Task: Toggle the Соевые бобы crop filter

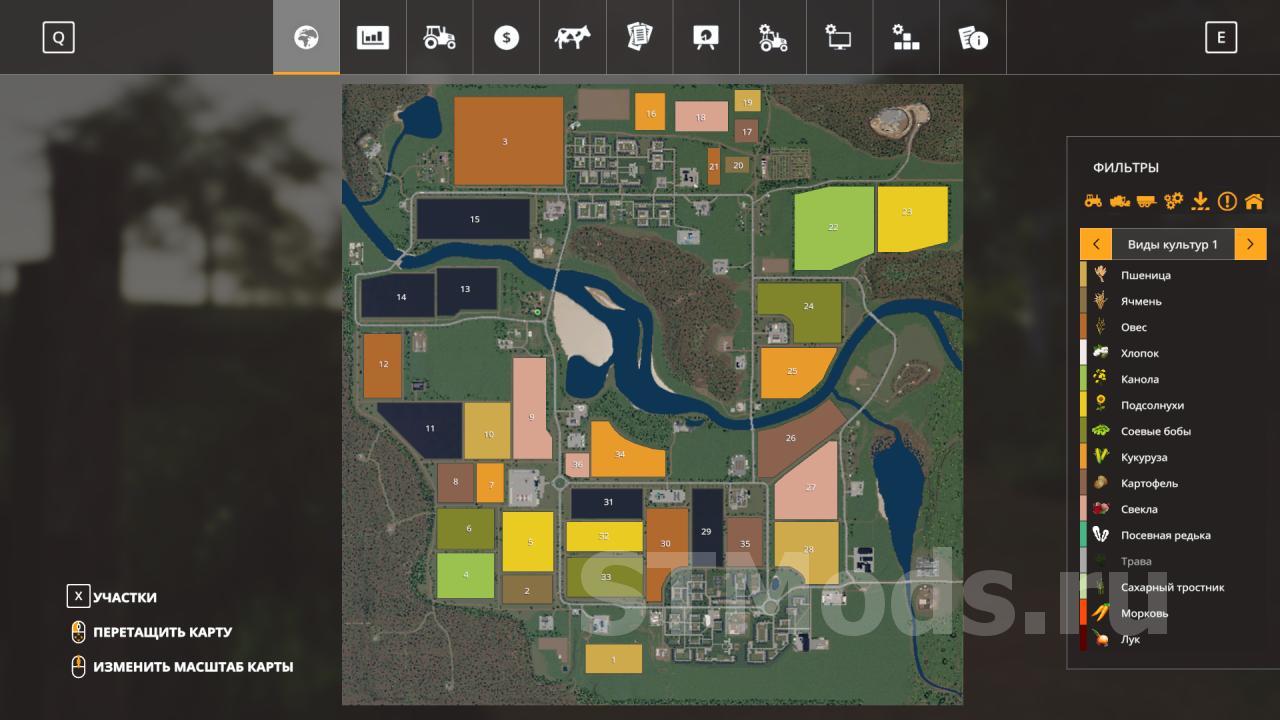Action: (1173, 431)
